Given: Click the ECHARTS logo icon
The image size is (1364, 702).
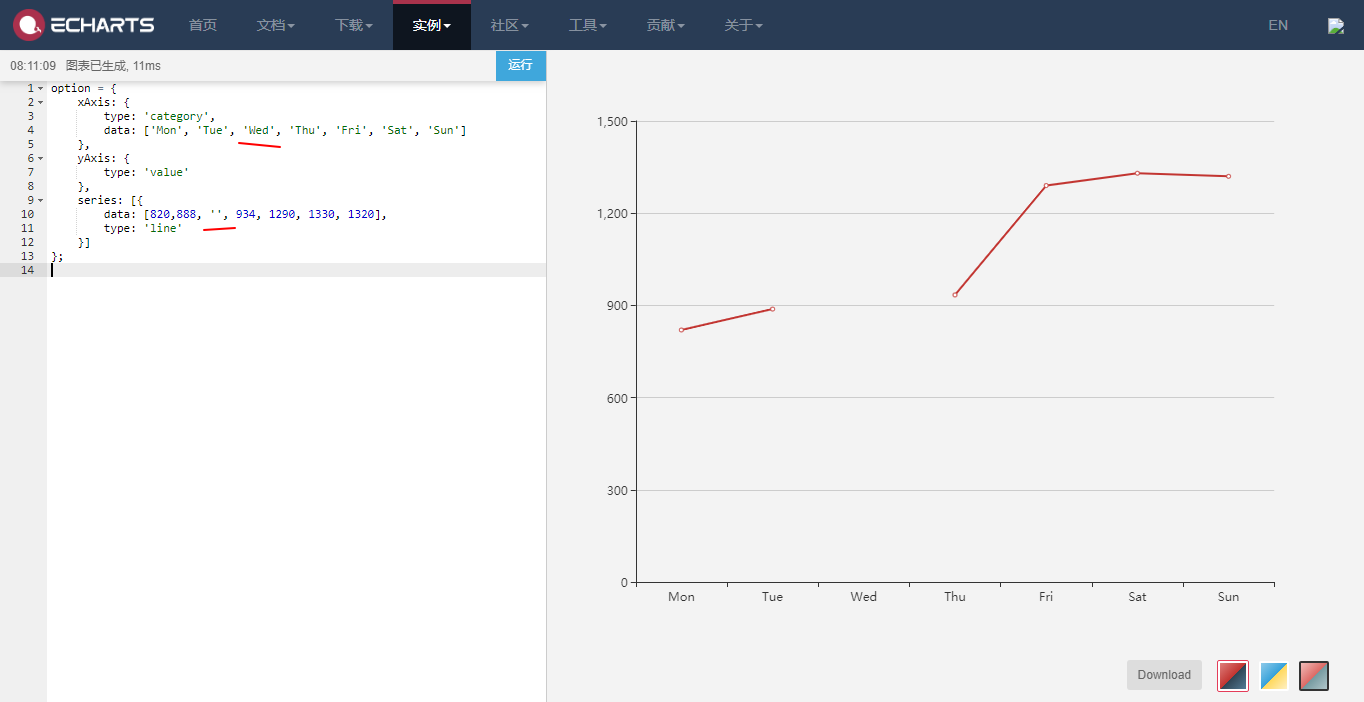Looking at the screenshot, I should 28,25.
